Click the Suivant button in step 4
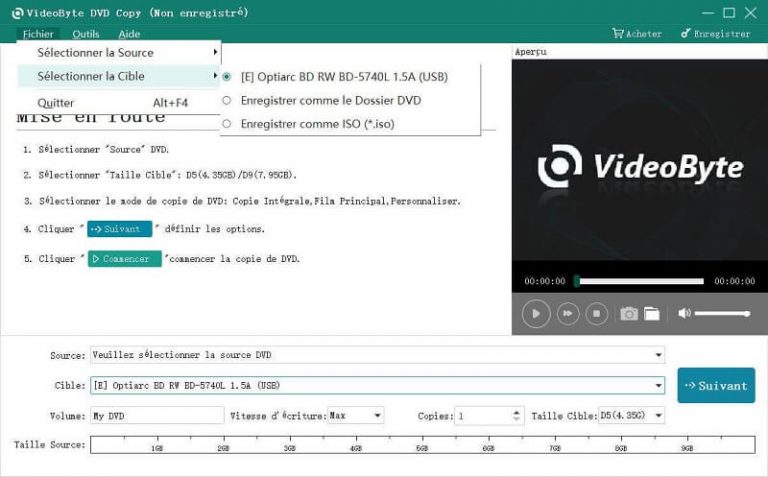Image resolution: width=768 pixels, height=477 pixels. pos(120,229)
